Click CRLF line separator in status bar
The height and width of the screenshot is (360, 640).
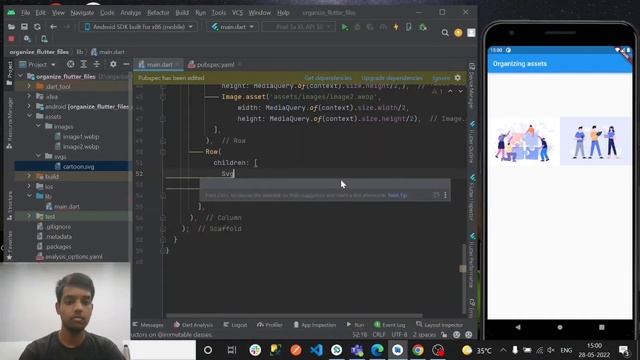pos(378,335)
